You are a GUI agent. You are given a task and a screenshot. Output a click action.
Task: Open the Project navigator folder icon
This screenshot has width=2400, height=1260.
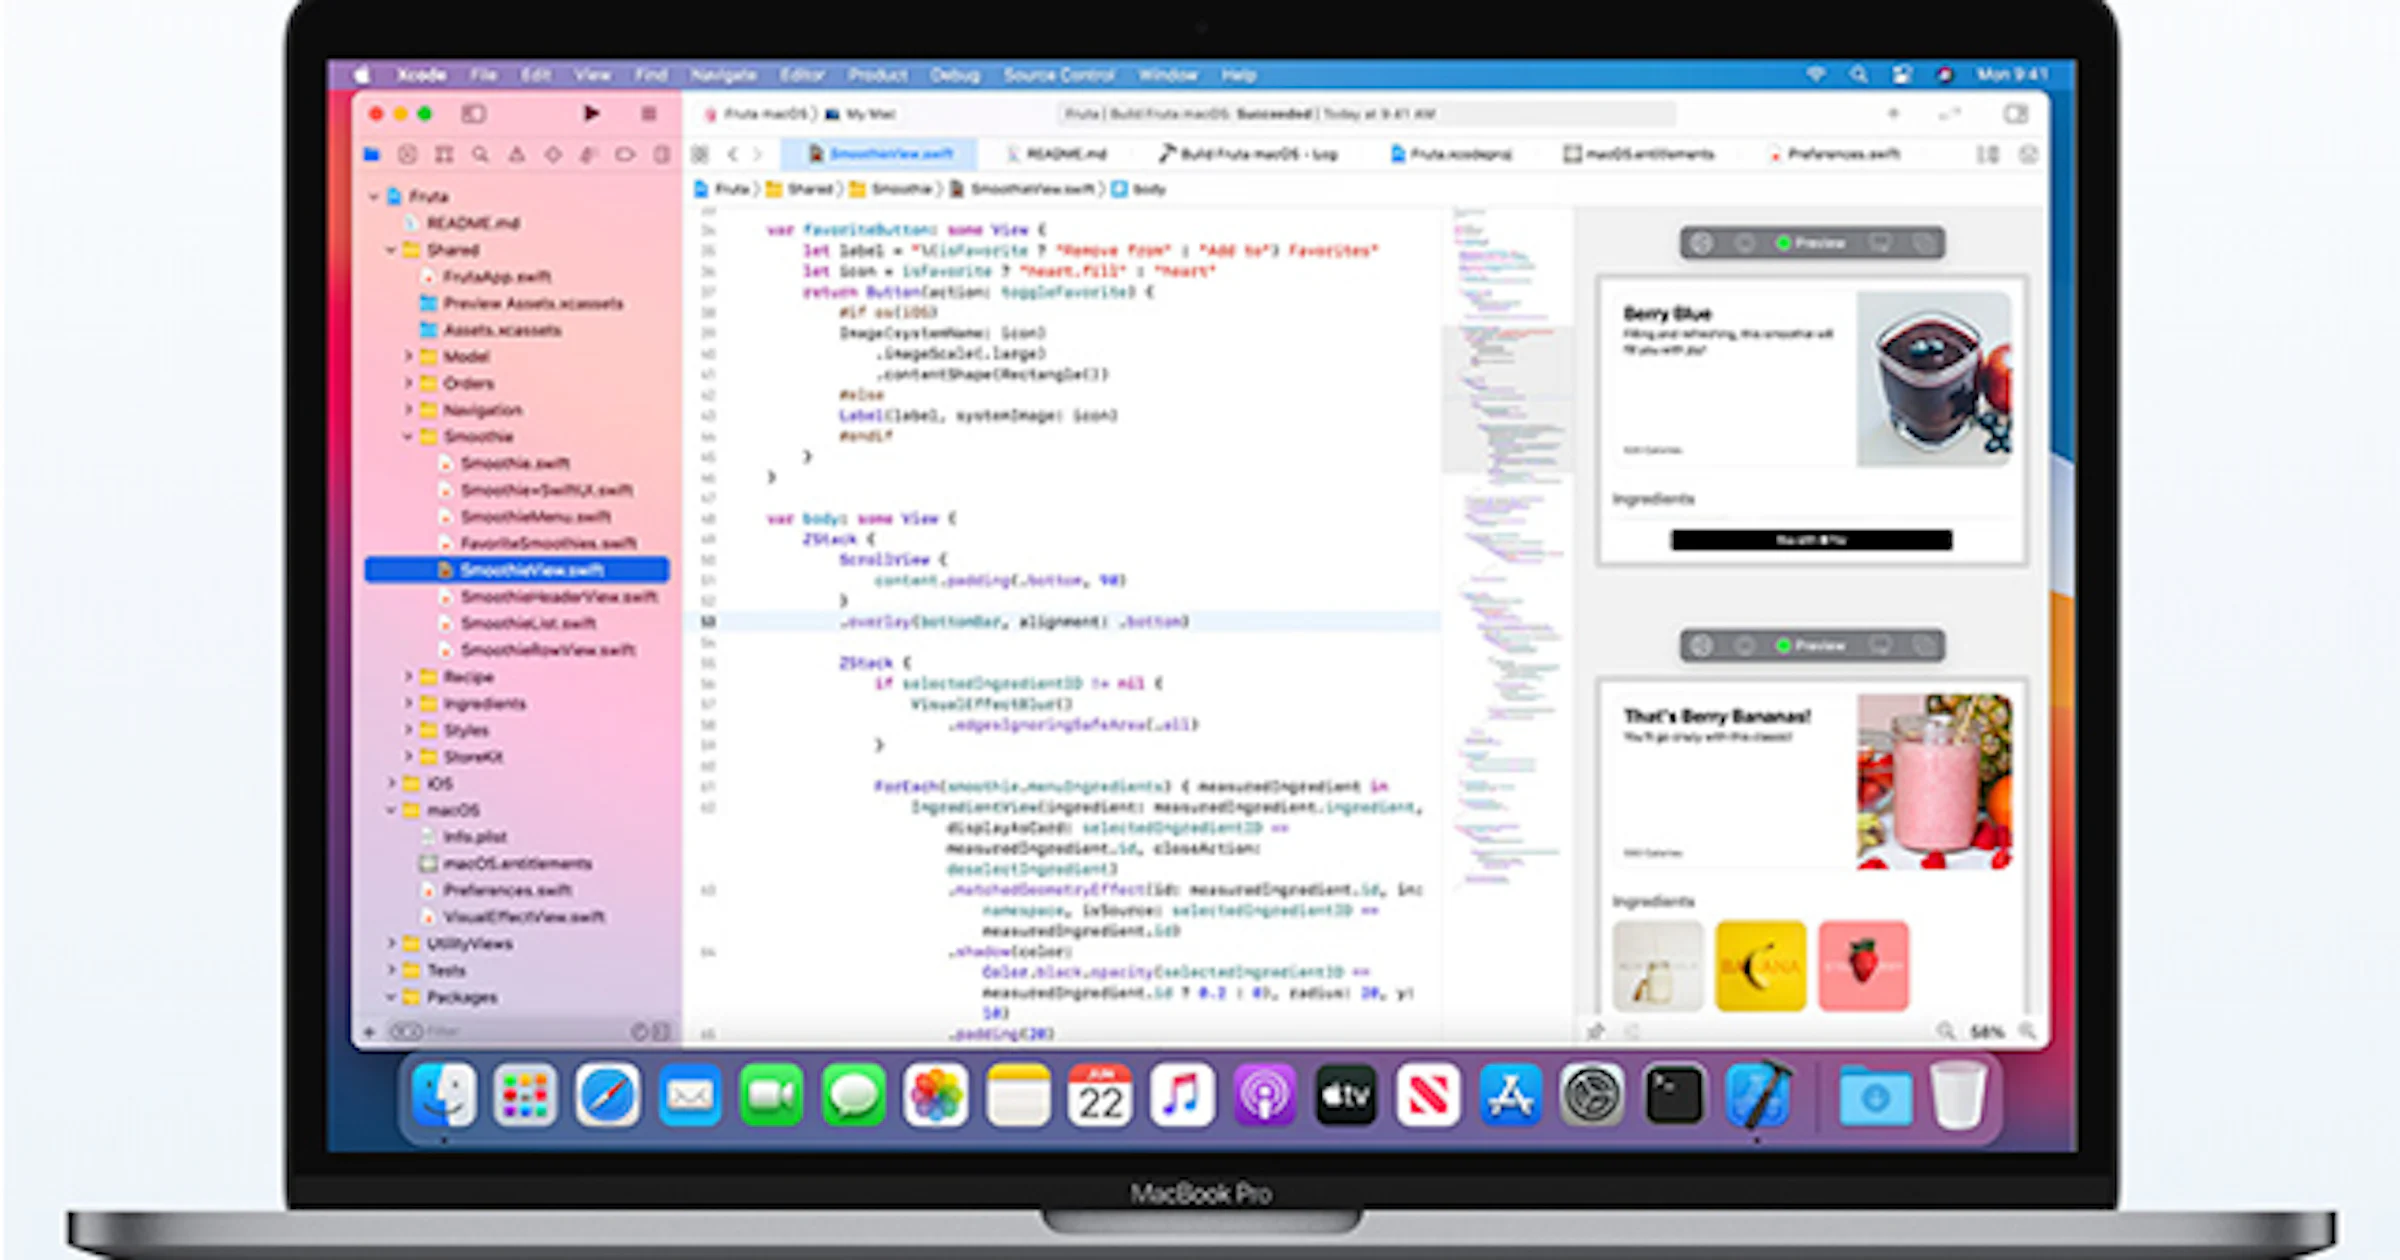372,155
